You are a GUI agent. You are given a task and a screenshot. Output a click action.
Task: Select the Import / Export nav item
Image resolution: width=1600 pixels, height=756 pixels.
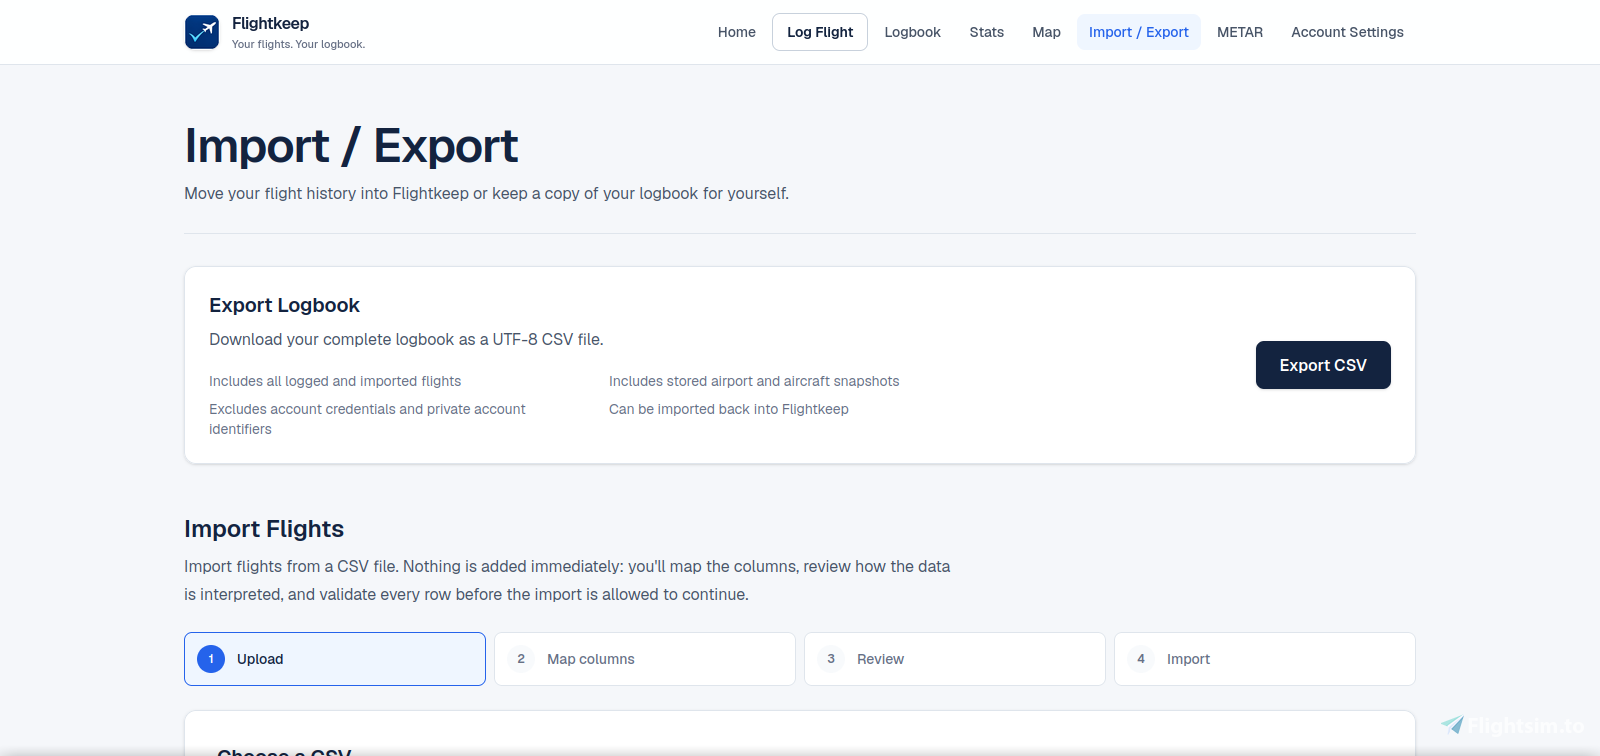1139,32
